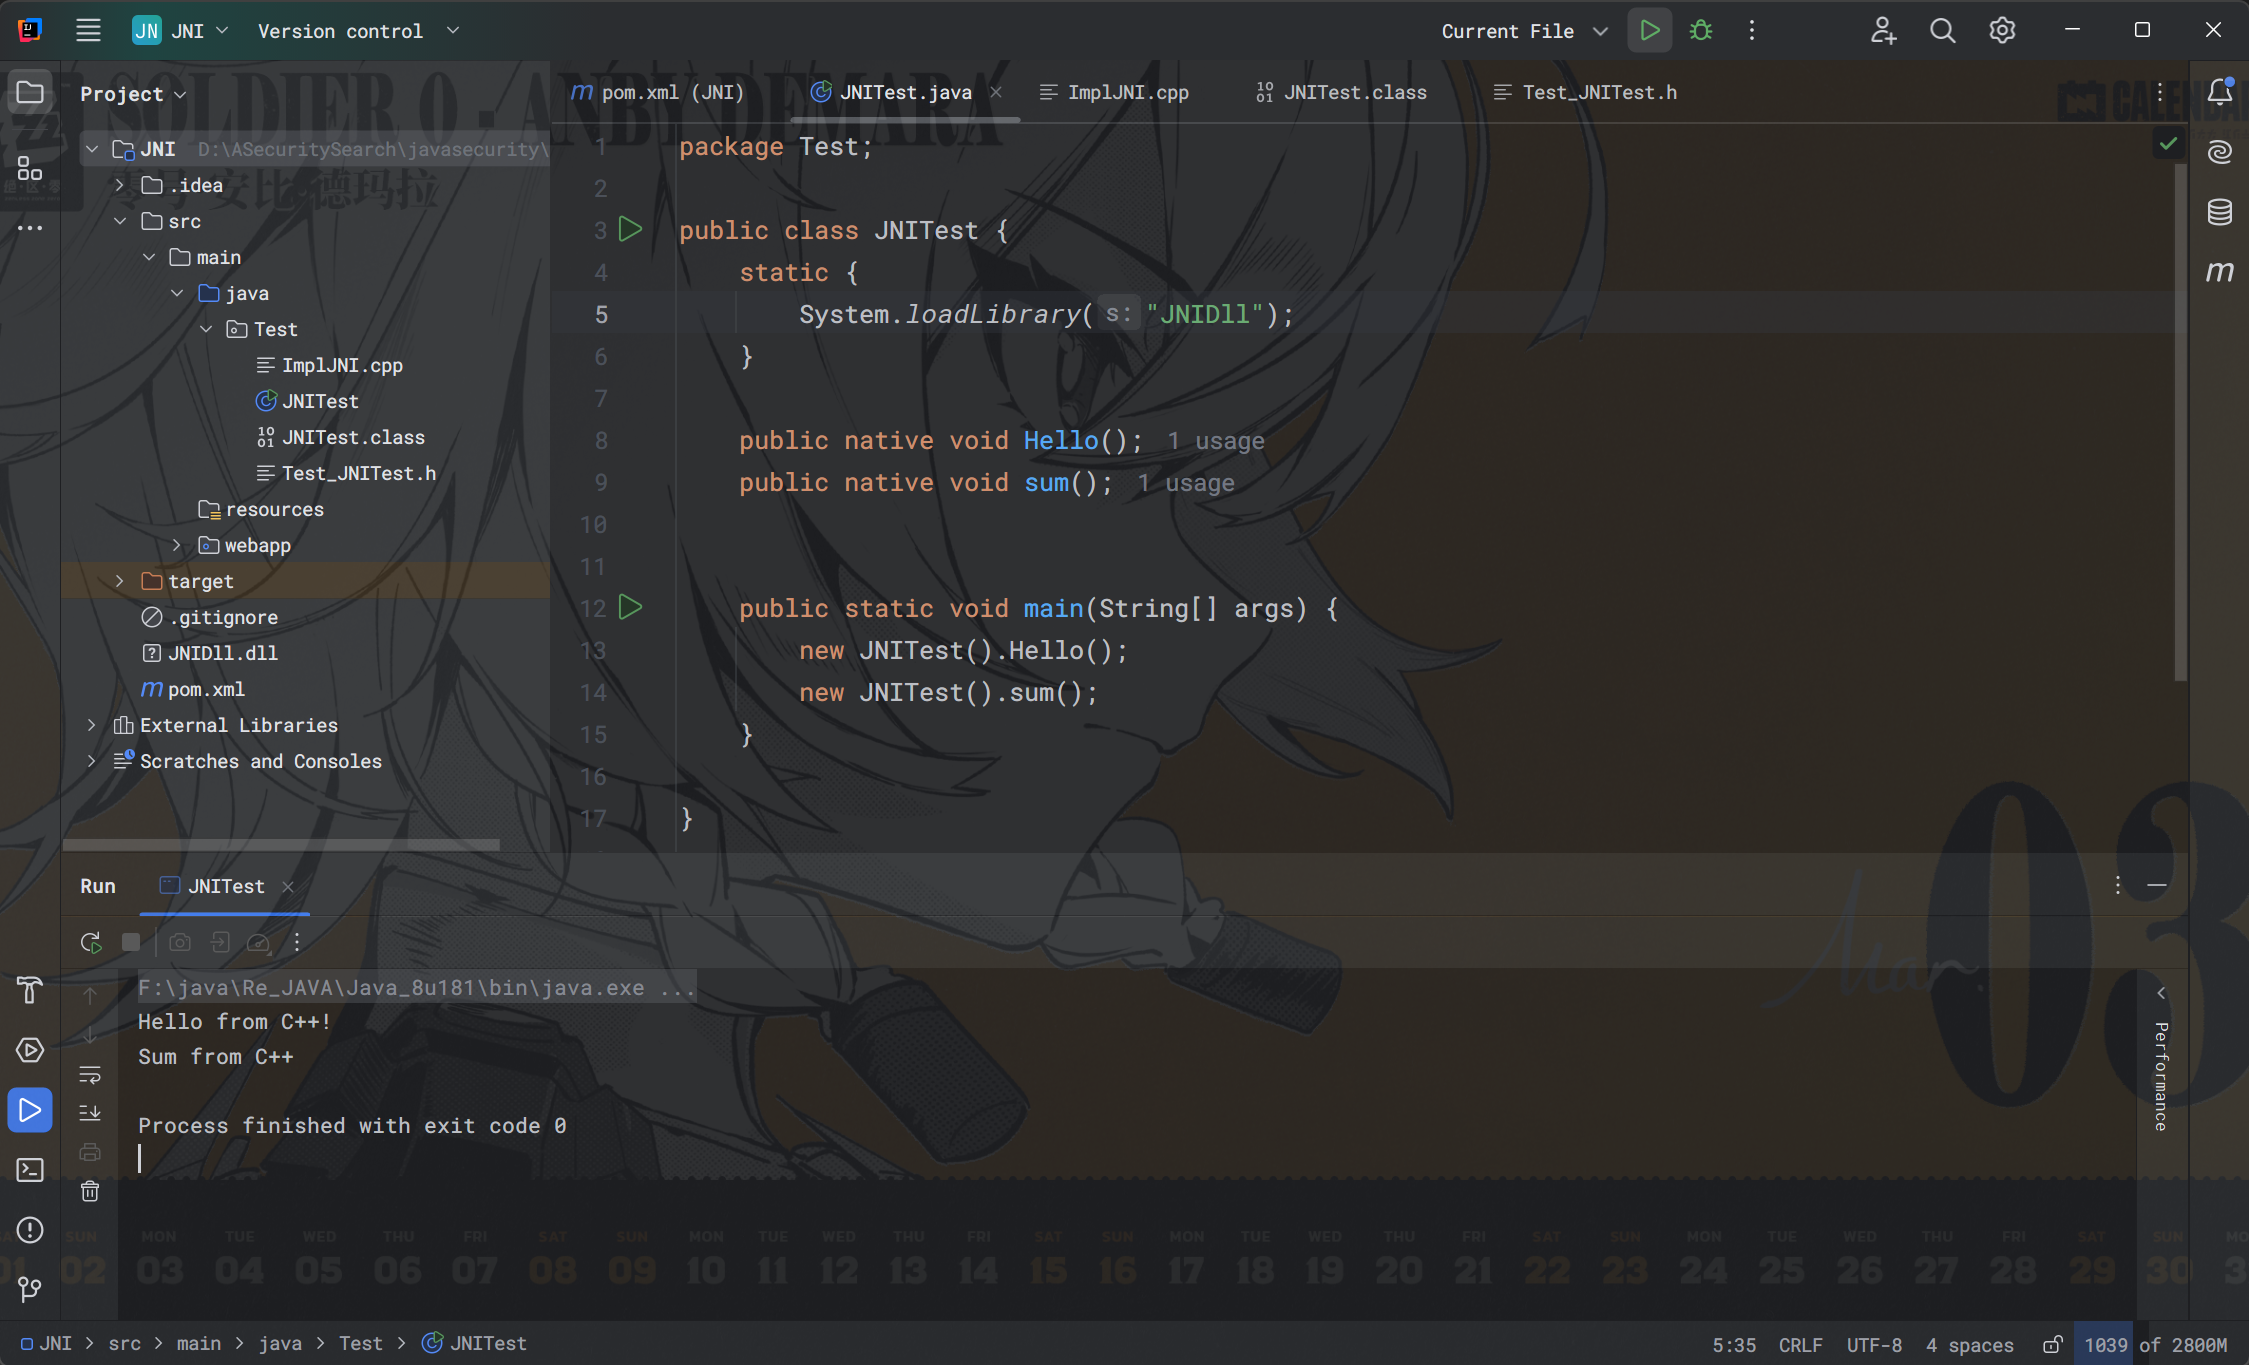Screen dimensions: 2249x1365
Task: Click green inspection checkmark in editor
Action: 2168,144
